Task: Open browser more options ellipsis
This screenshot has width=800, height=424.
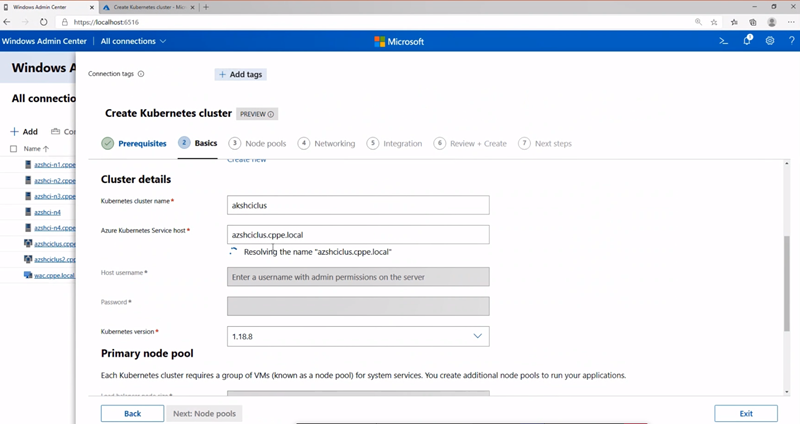Action: [x=791, y=22]
